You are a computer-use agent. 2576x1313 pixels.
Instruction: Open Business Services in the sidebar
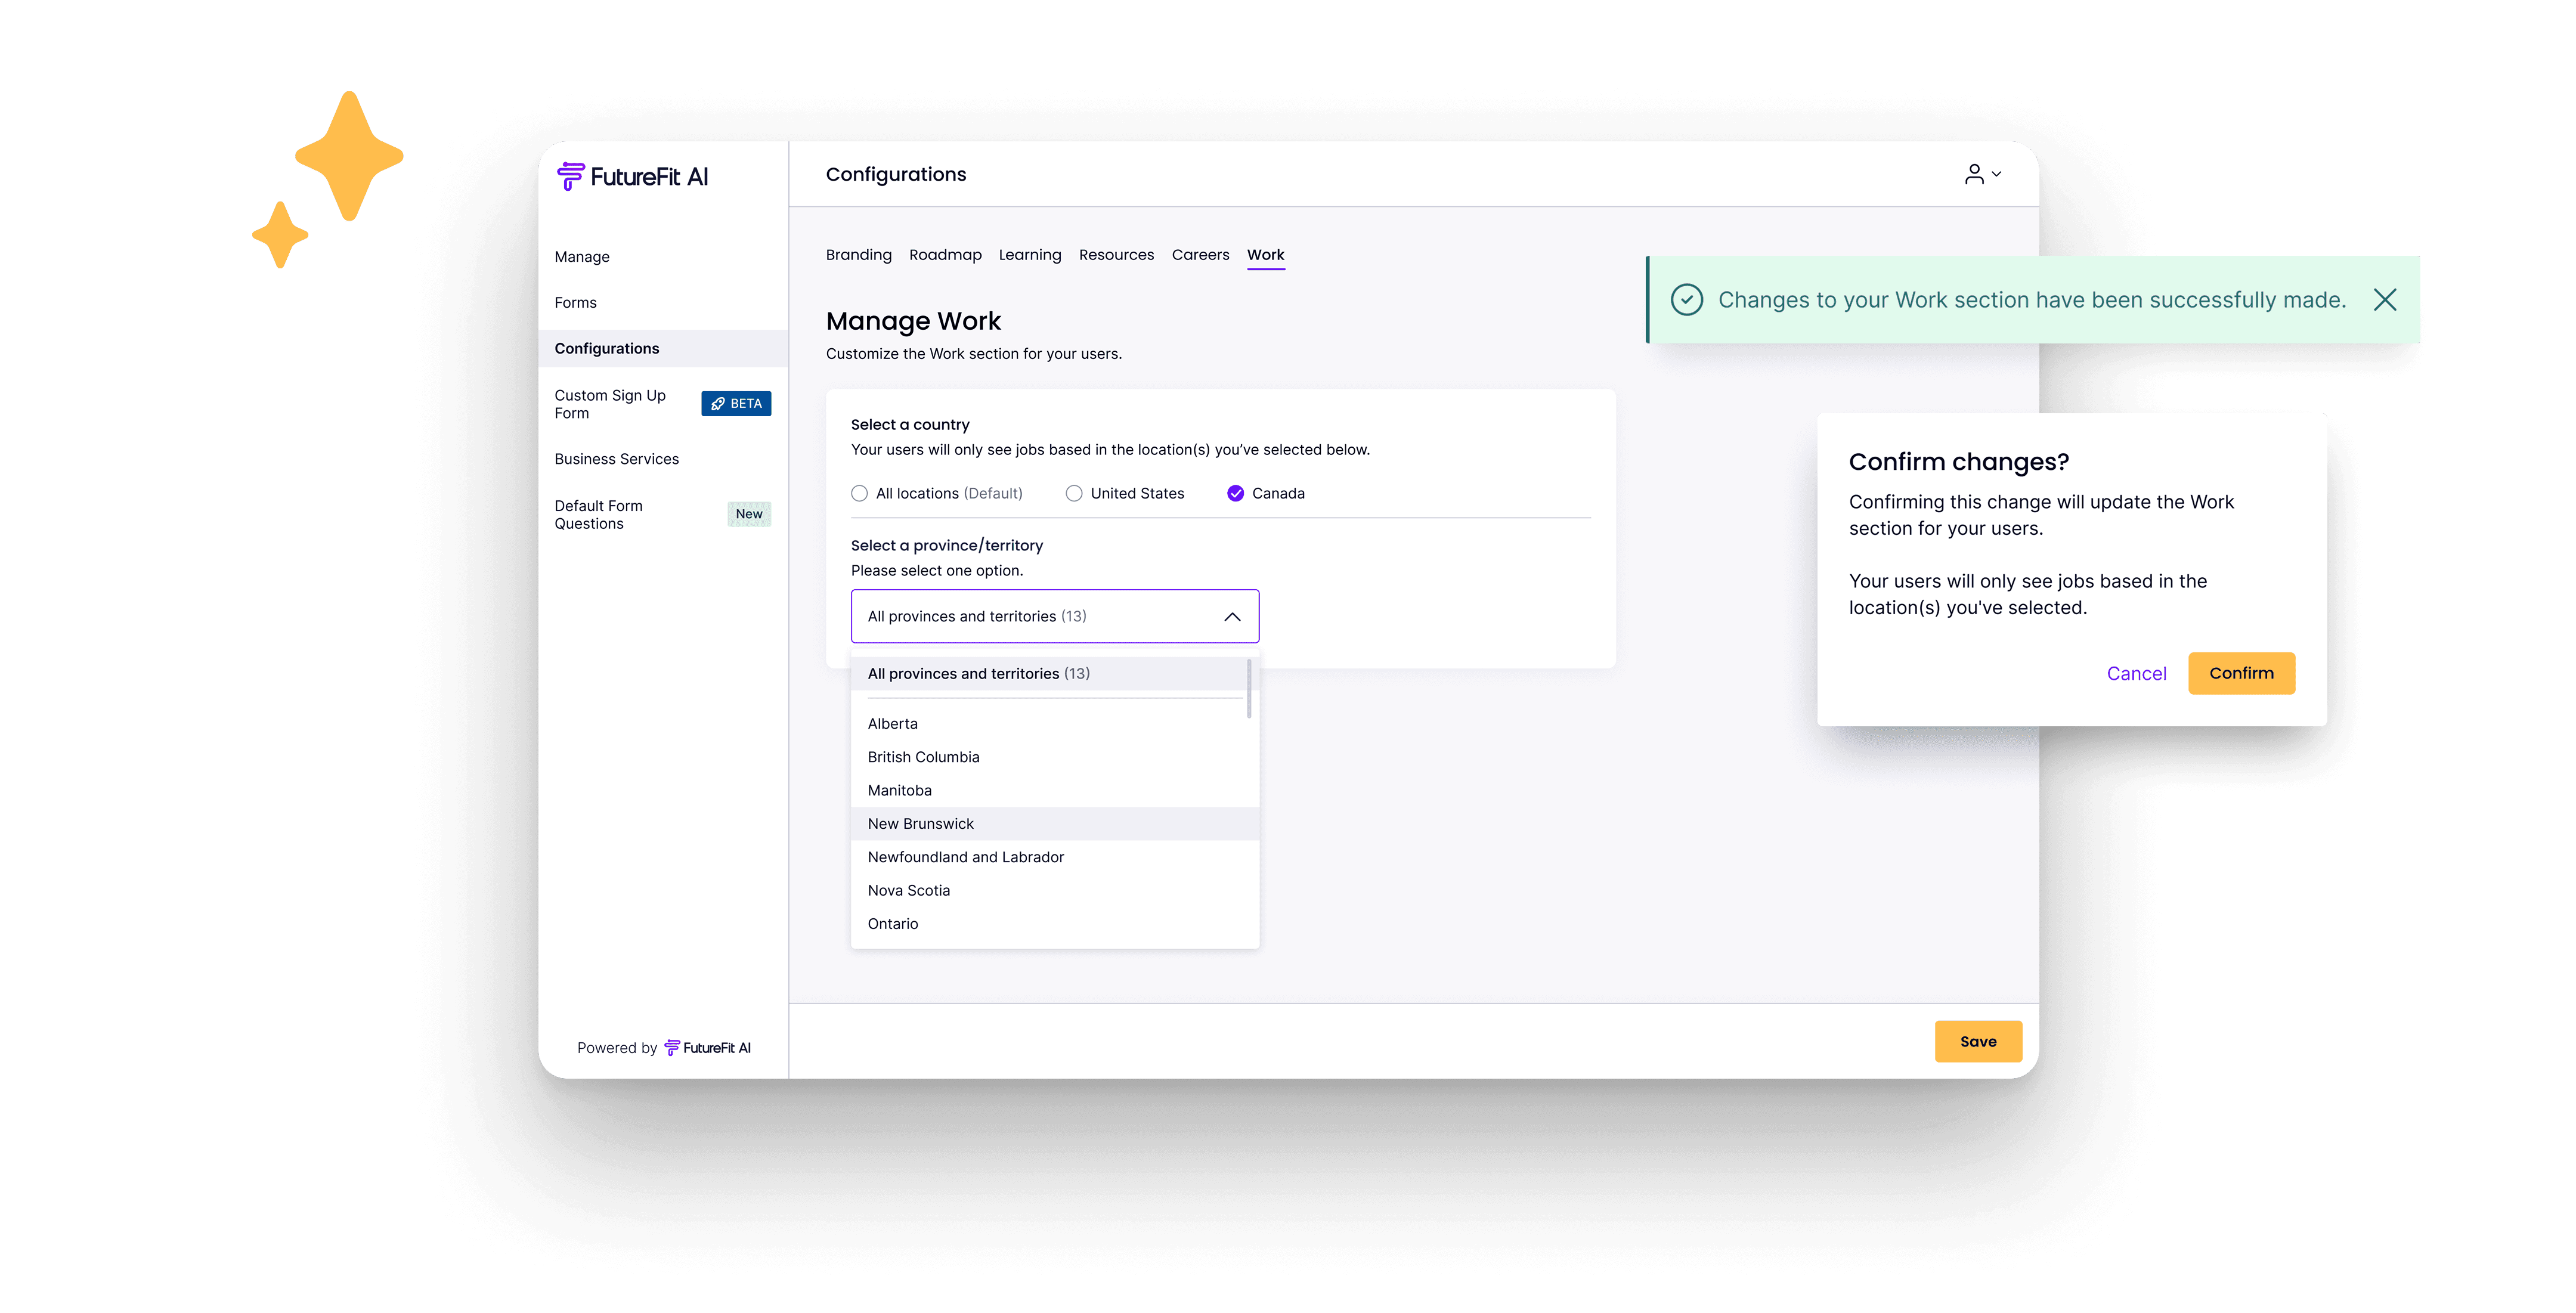click(616, 459)
